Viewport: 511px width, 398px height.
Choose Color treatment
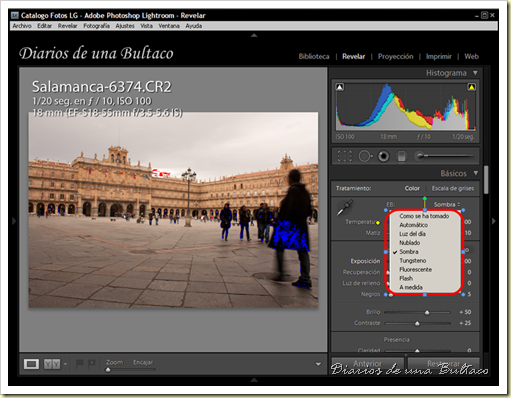tap(412, 188)
